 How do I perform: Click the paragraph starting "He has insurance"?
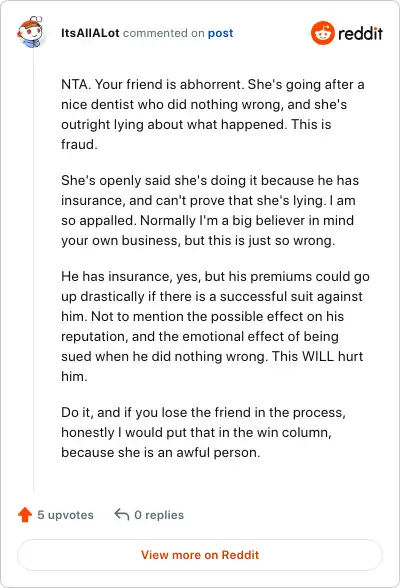coord(215,326)
